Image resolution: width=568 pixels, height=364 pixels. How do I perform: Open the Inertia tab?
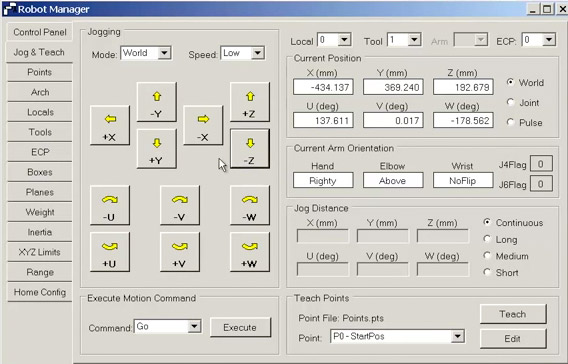click(39, 232)
